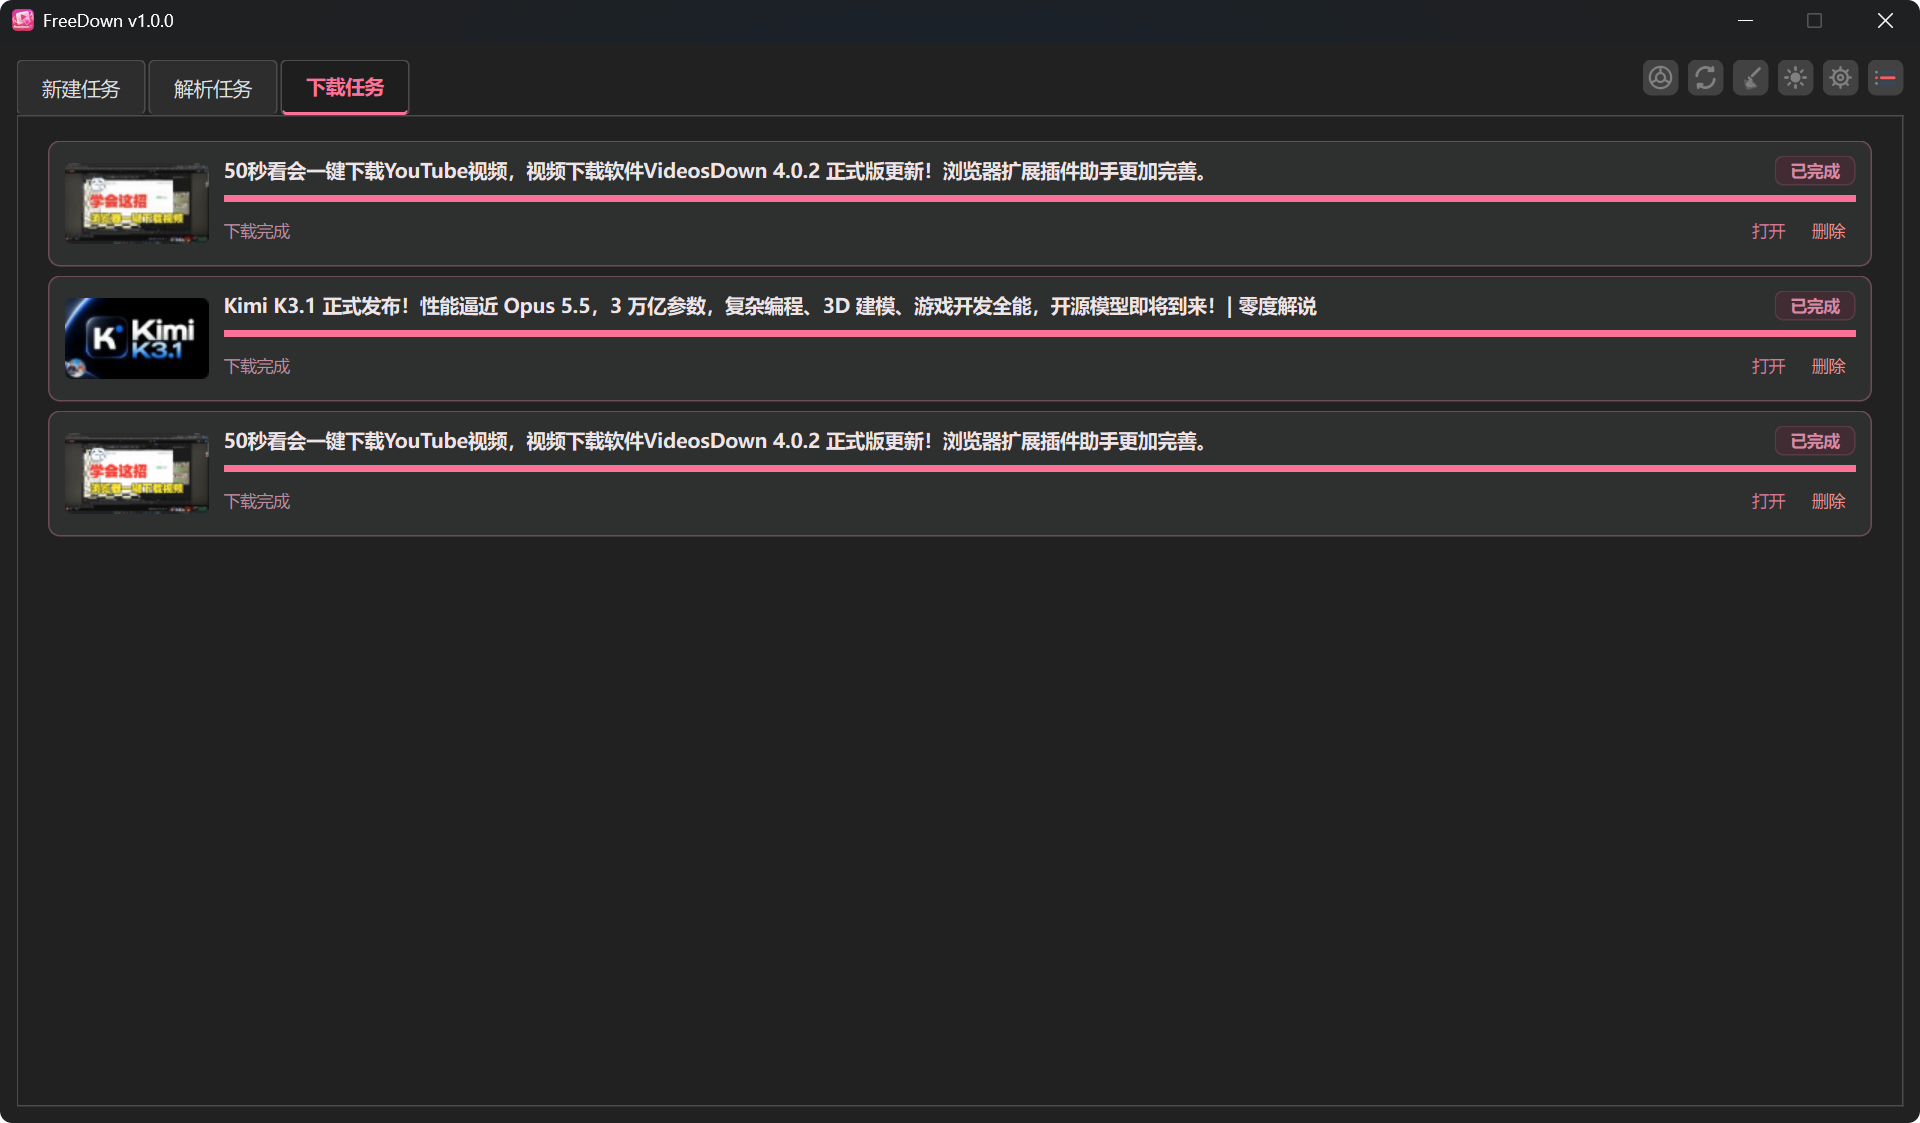The image size is (1920, 1123).
Task: Select the 下载任务 tab
Action: (x=345, y=88)
